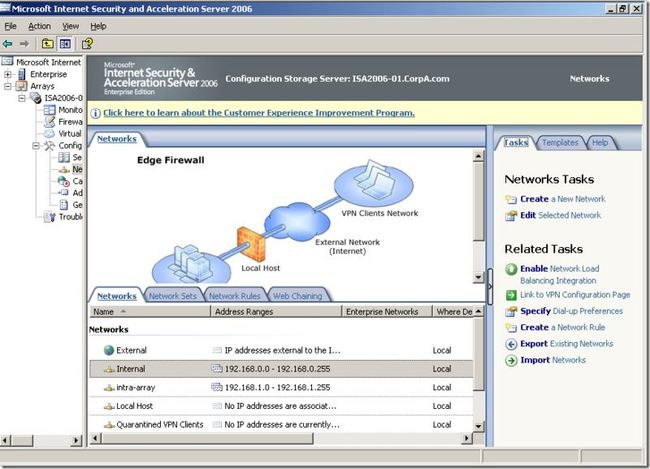Screen dimensions: 650x469
Task: Click the intra-array network row icon
Action: 109,388
